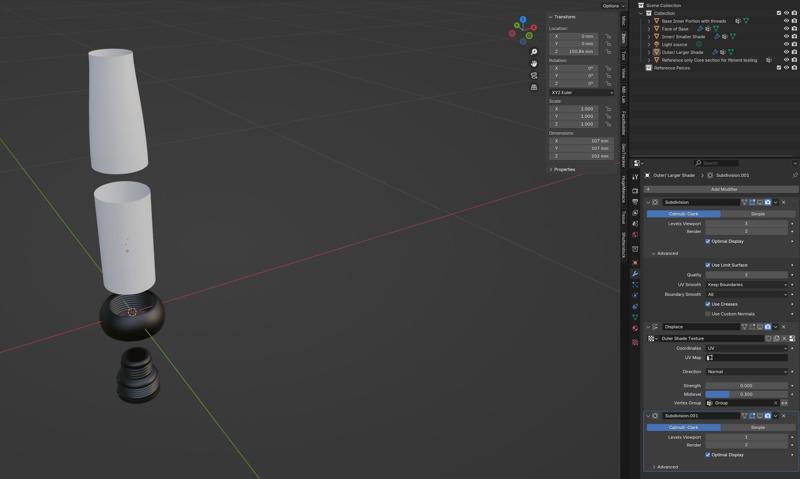Lock the X location icon
This screenshot has width=800, height=479.
608,36
